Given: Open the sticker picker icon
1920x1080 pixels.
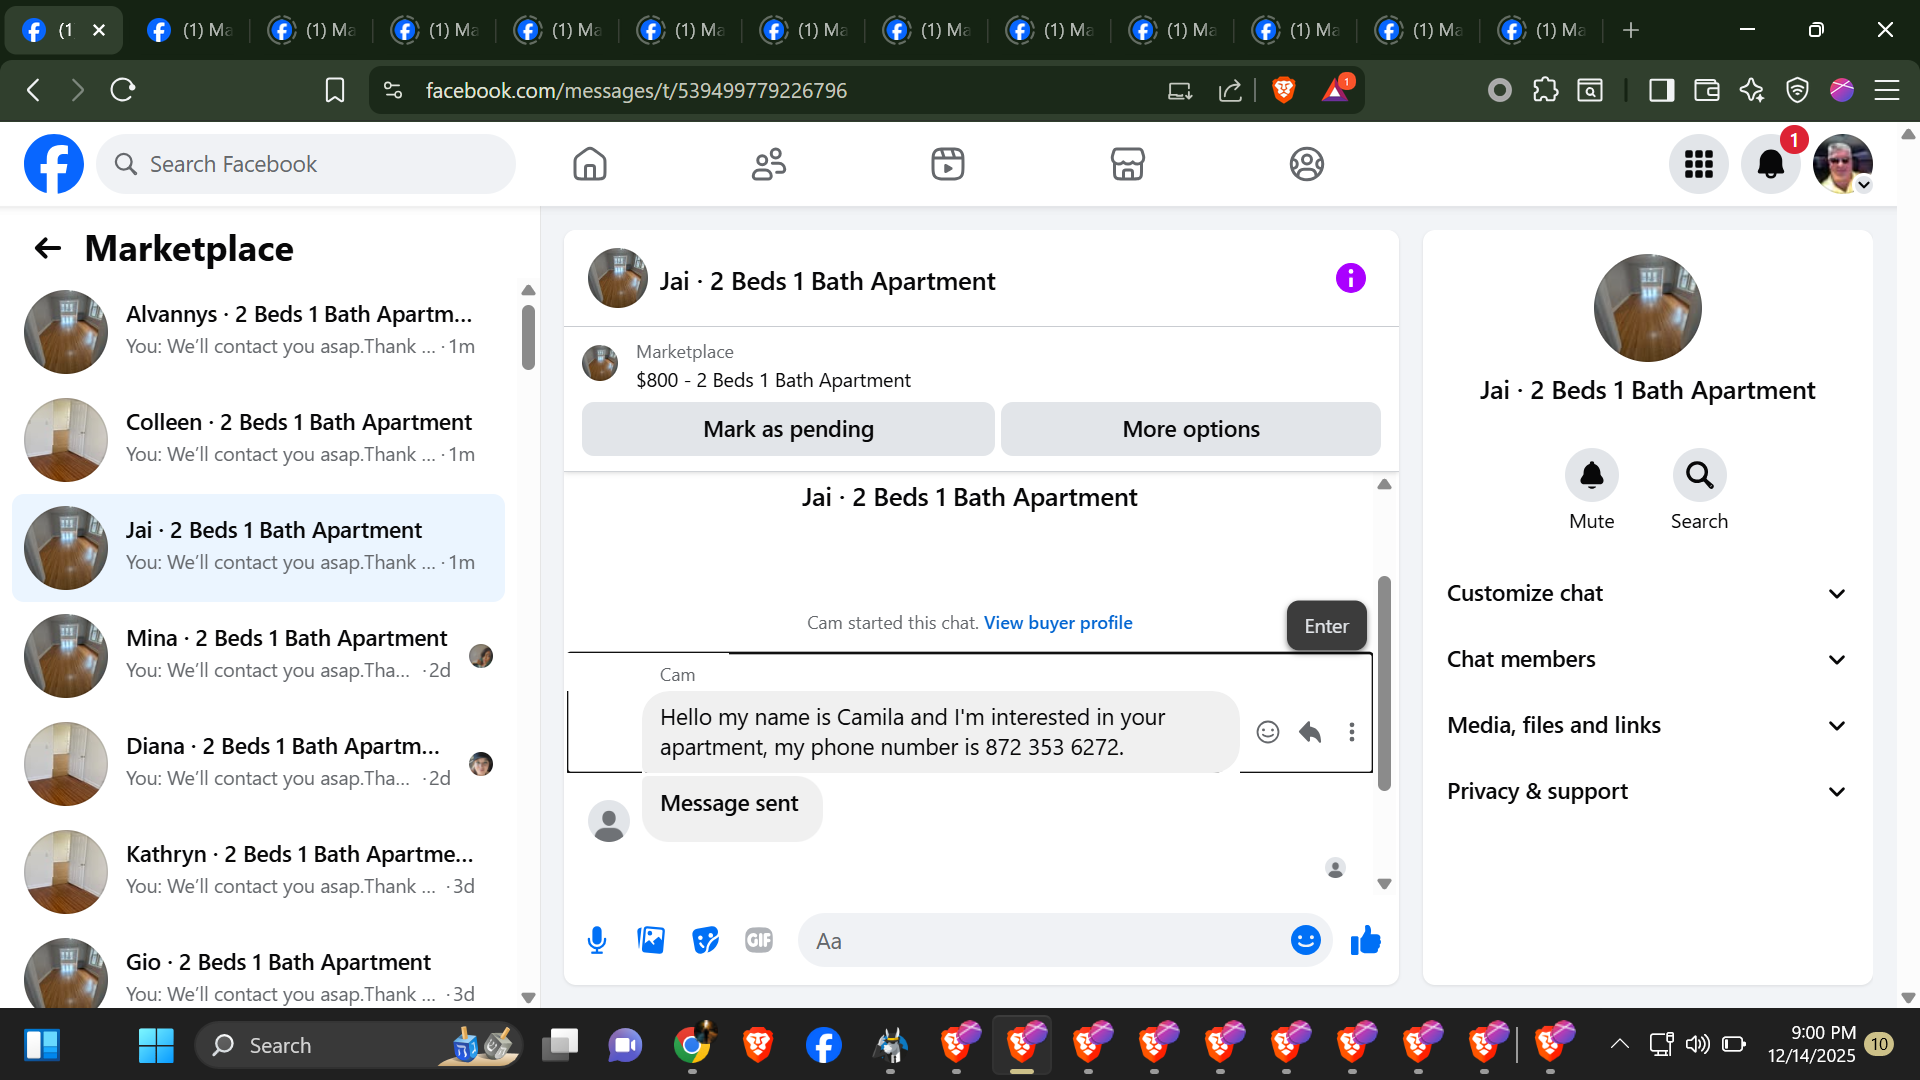Looking at the screenshot, I should [705, 940].
